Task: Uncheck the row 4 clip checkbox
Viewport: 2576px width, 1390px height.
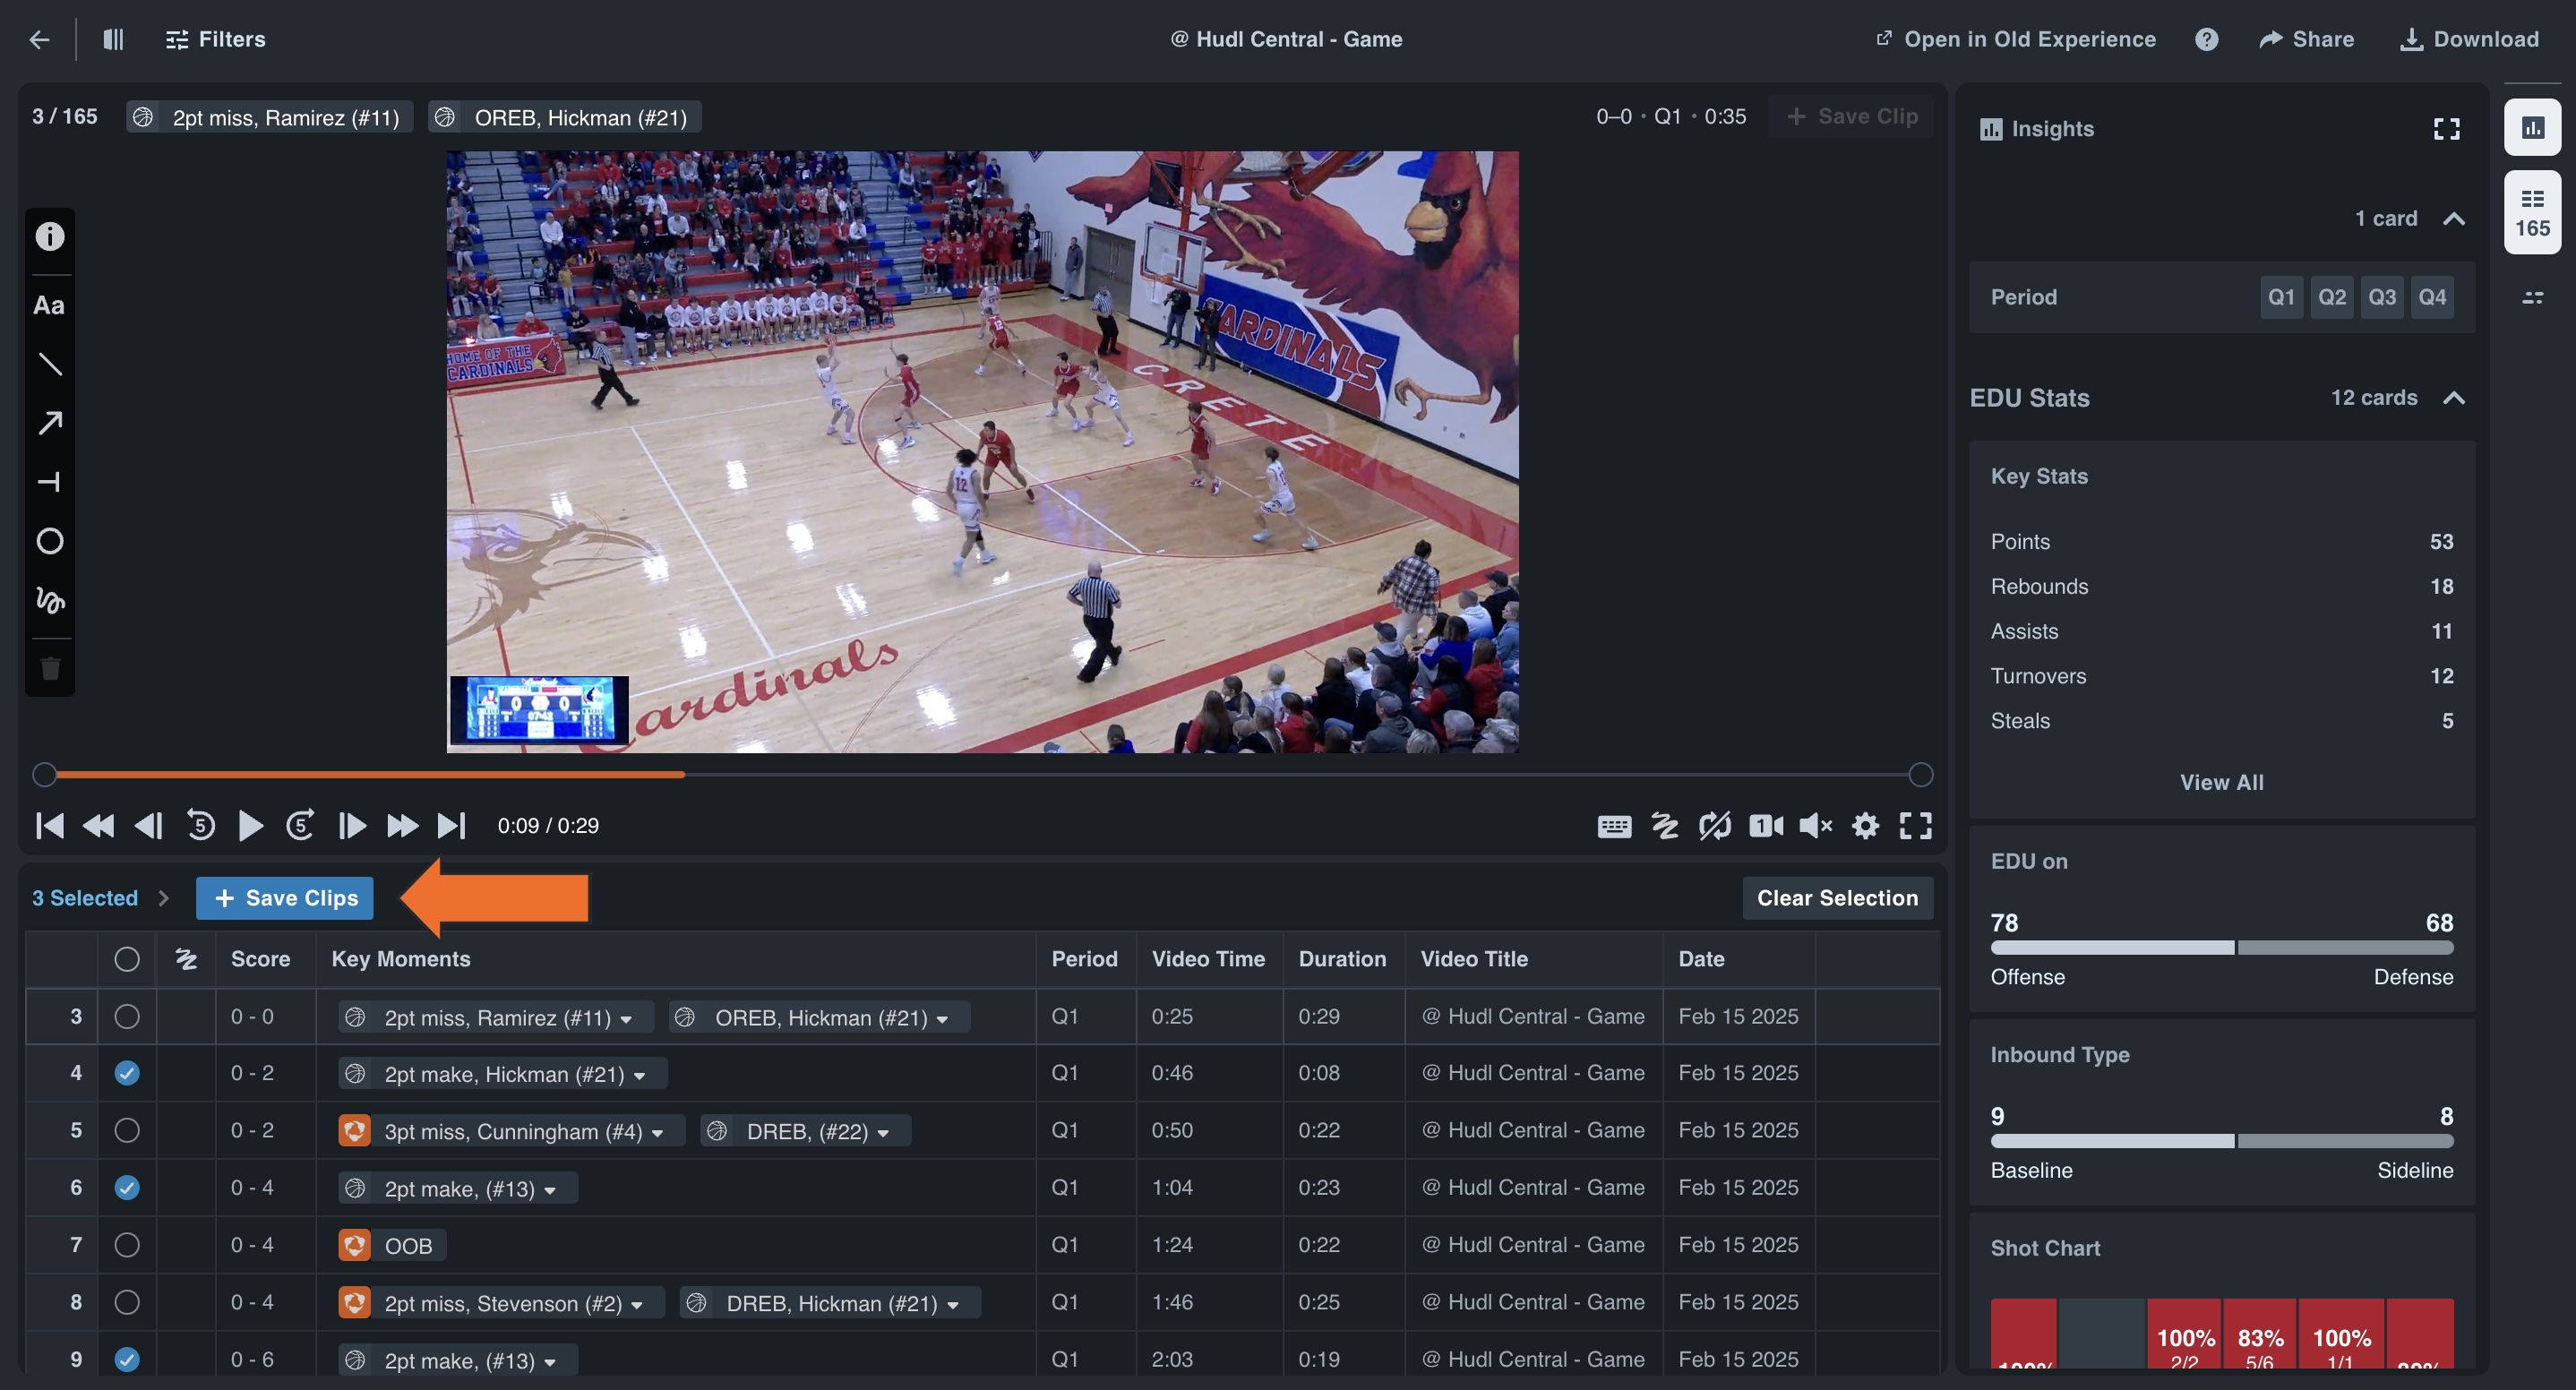Action: pos(127,1073)
